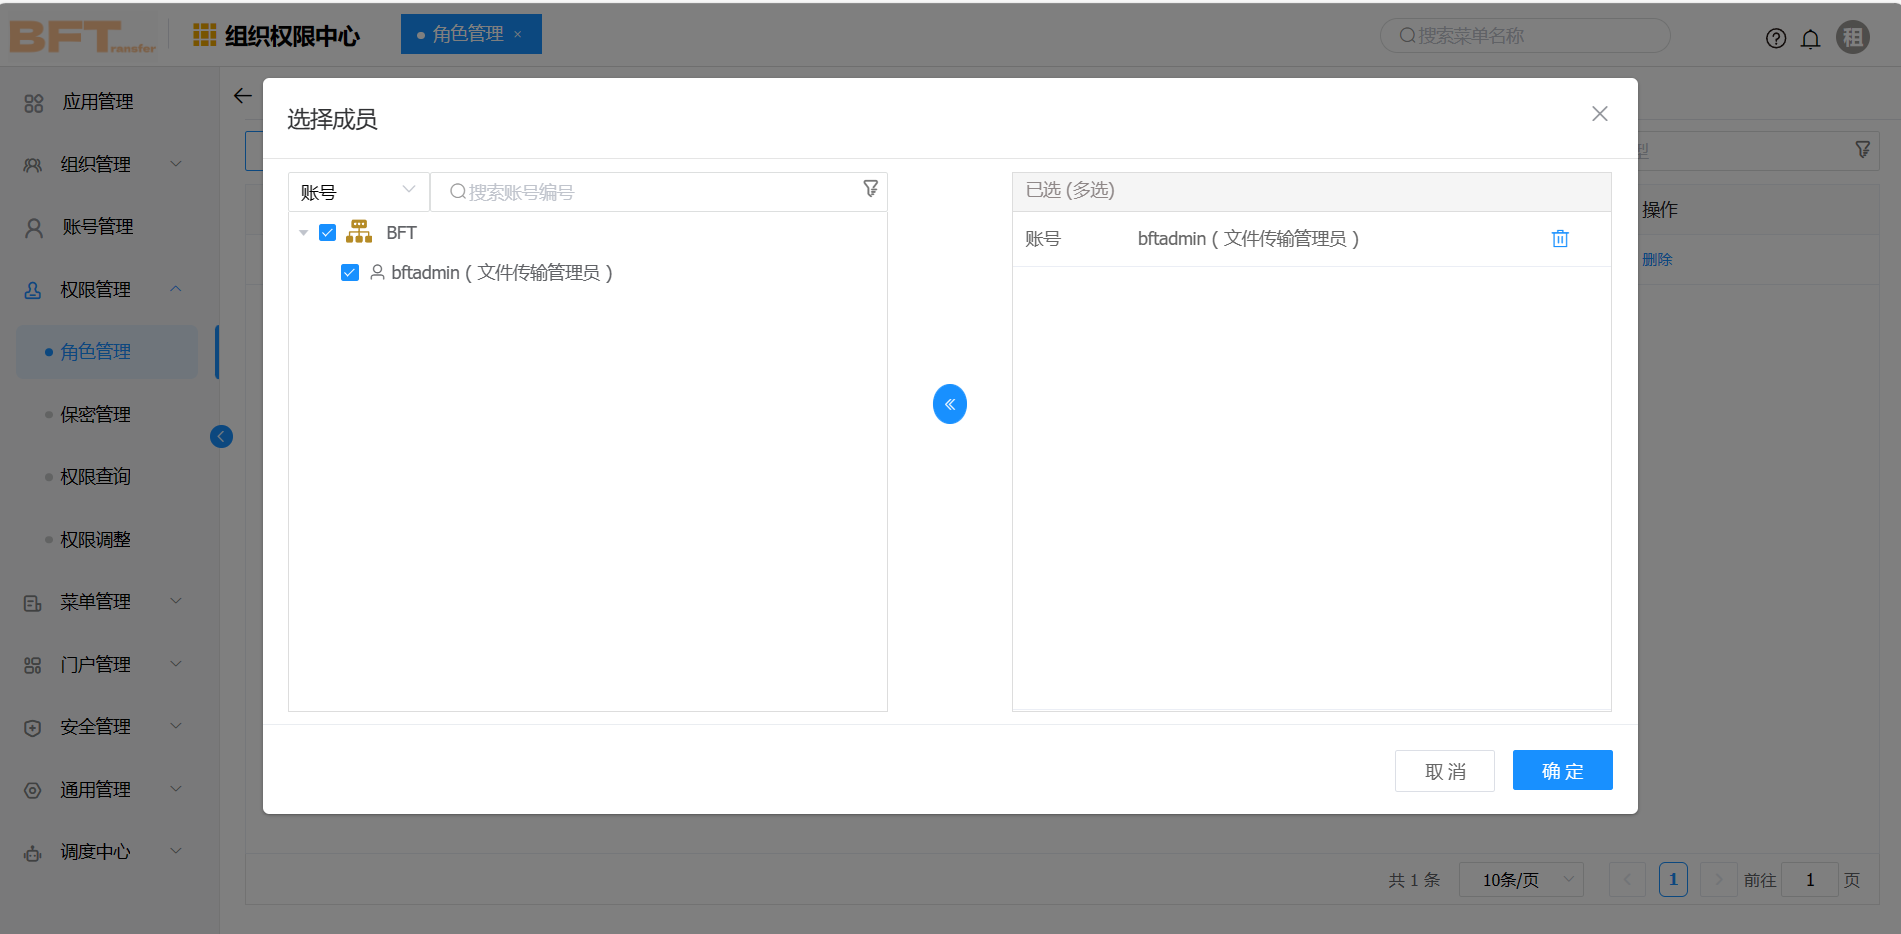Image resolution: width=1901 pixels, height=934 pixels.
Task: Click the filter icon on the role panel
Action: point(1863,149)
